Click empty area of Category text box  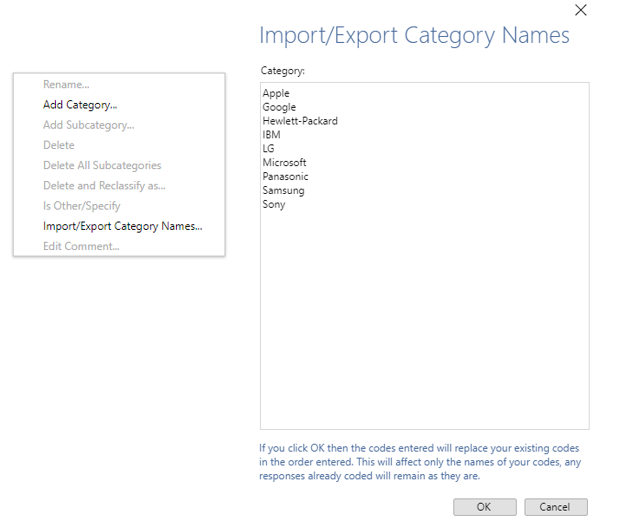(425, 319)
